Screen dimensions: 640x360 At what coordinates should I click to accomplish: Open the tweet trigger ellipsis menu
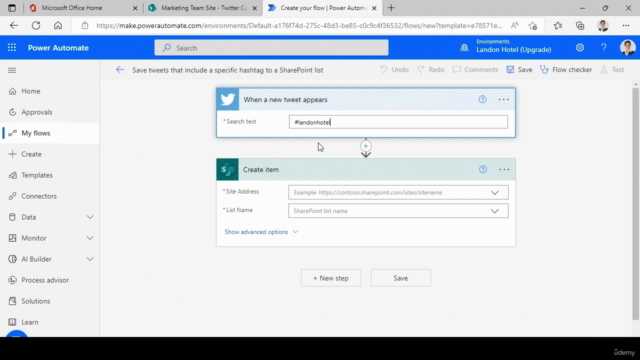pyautogui.click(x=504, y=100)
